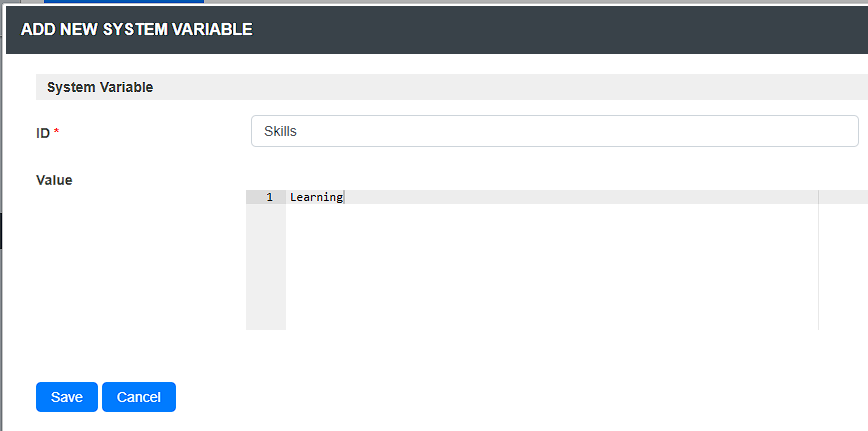Place the cursor at the end of "Learning"
Image resolution: width=868 pixels, height=431 pixels.
coord(343,198)
